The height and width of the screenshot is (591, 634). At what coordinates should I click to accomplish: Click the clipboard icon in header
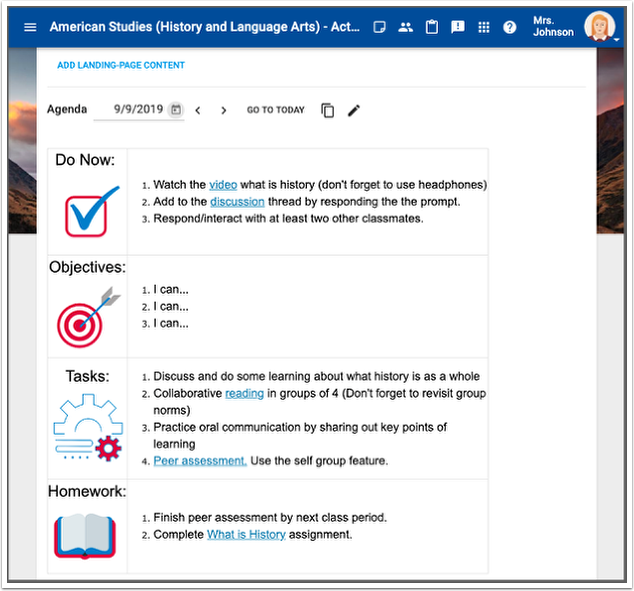click(432, 27)
